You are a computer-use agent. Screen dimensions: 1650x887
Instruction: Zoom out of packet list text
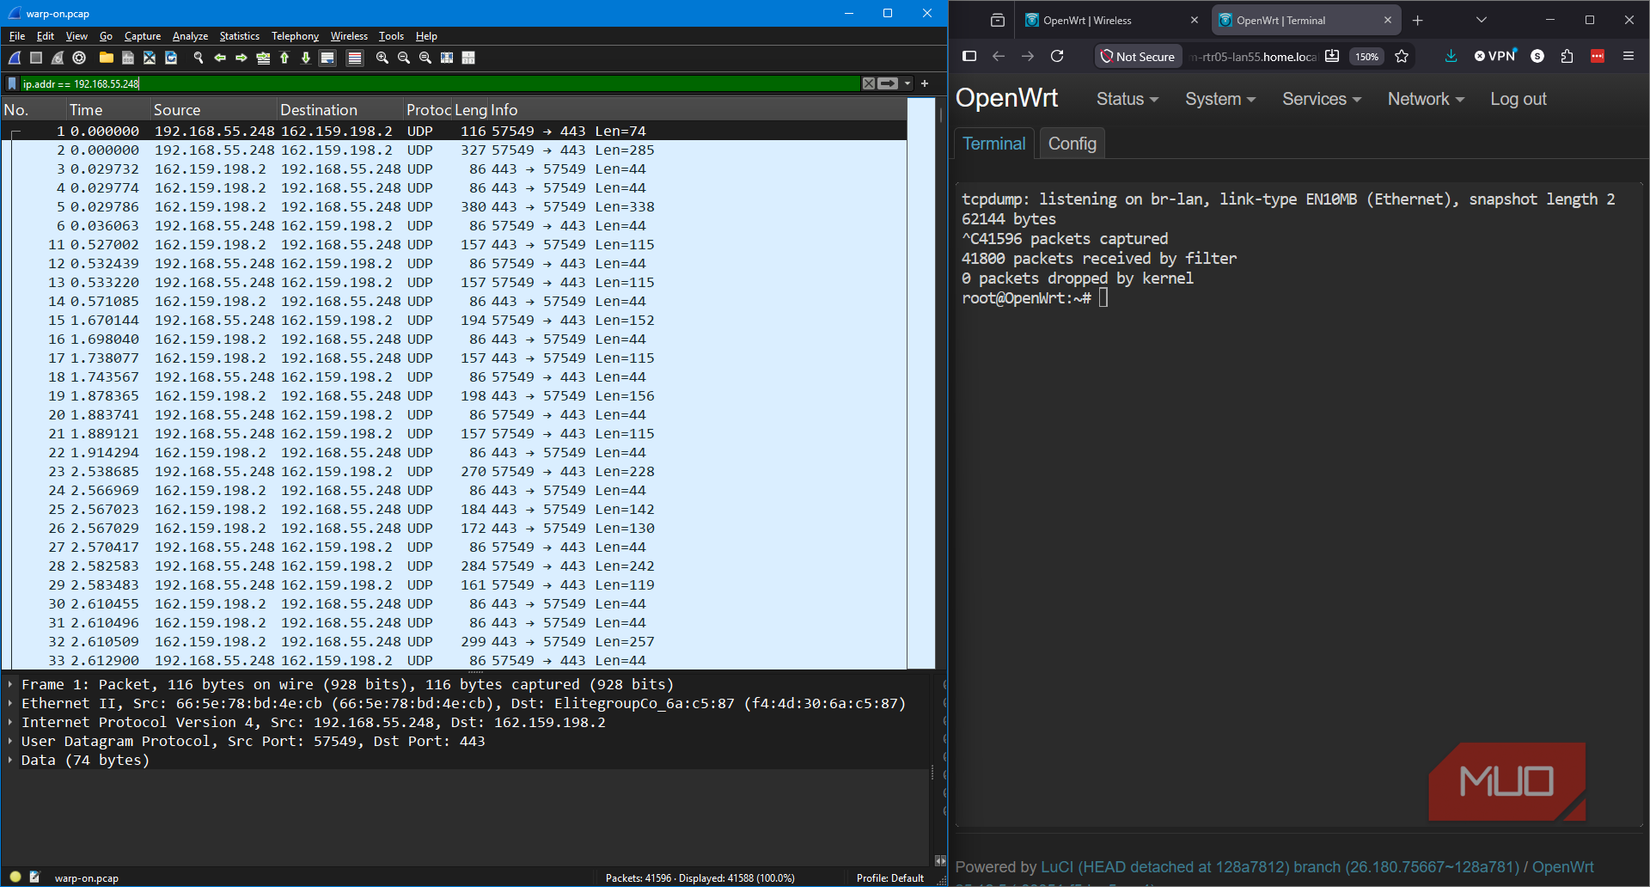click(404, 58)
